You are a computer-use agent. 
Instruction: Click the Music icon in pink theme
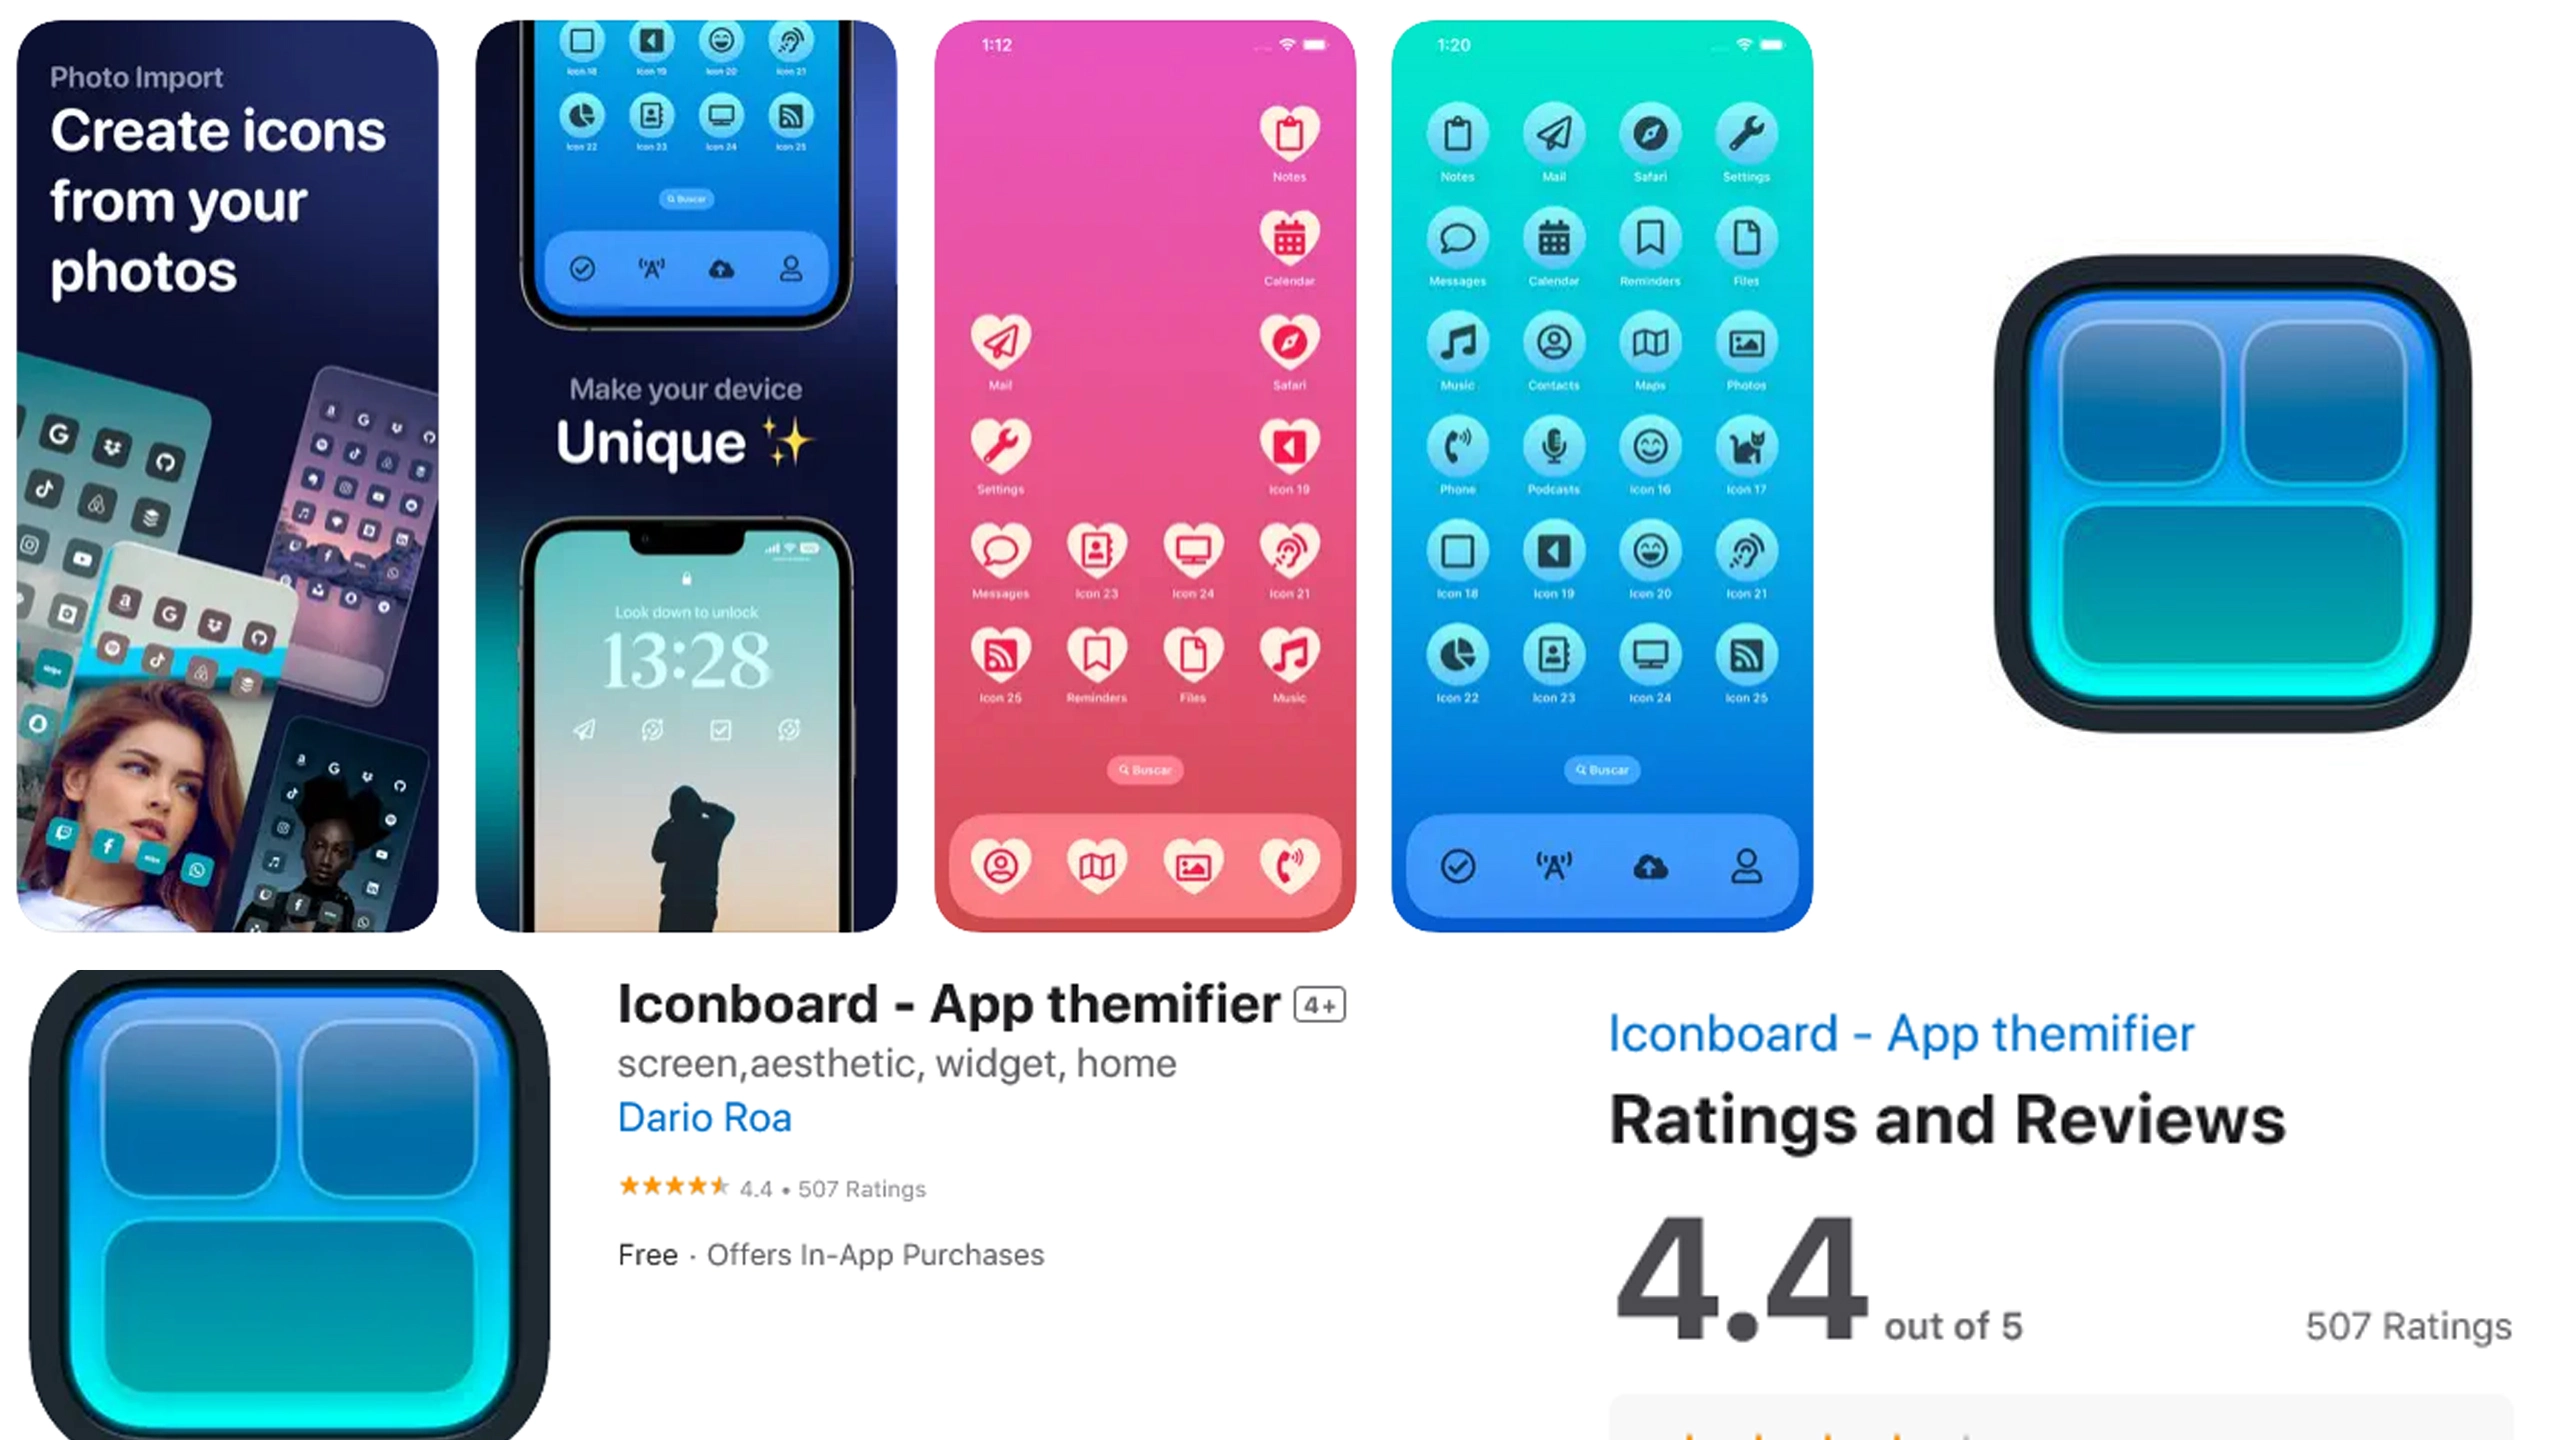[x=1287, y=654]
